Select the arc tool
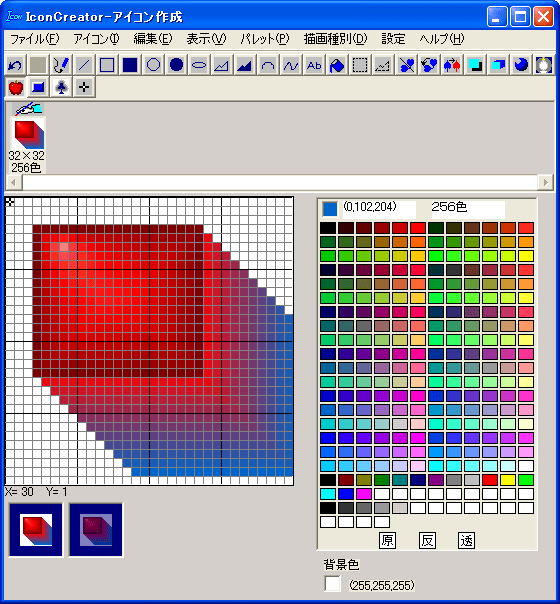The height and width of the screenshot is (604, 560). pyautogui.click(x=268, y=65)
